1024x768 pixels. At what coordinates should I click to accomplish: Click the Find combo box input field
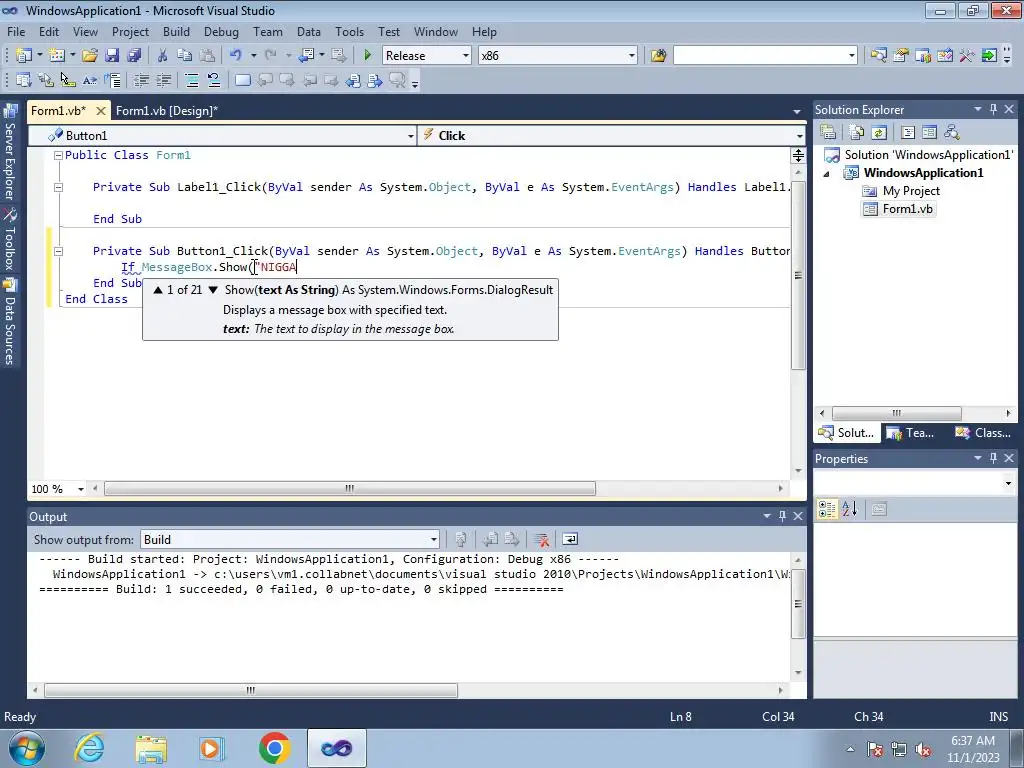point(760,56)
